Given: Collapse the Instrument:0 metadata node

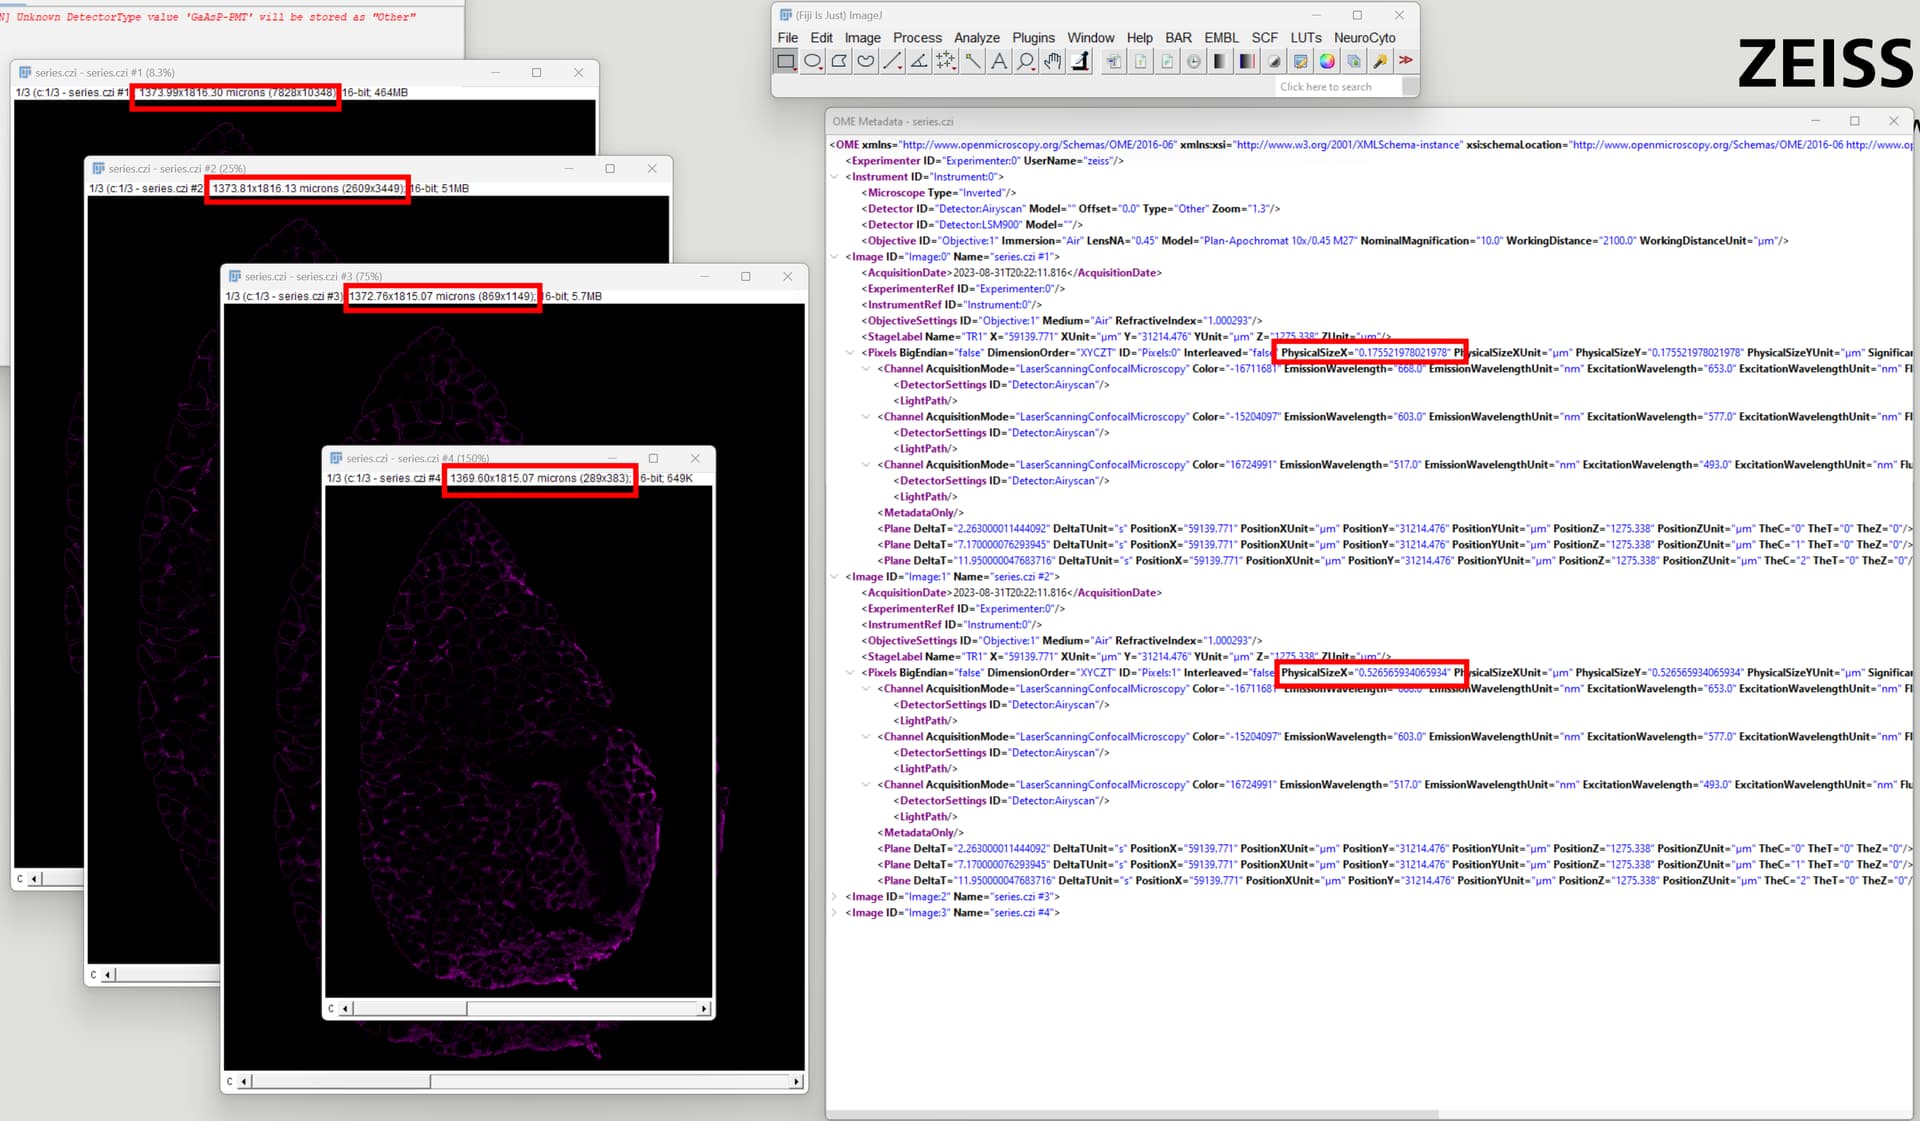Looking at the screenshot, I should pos(836,176).
